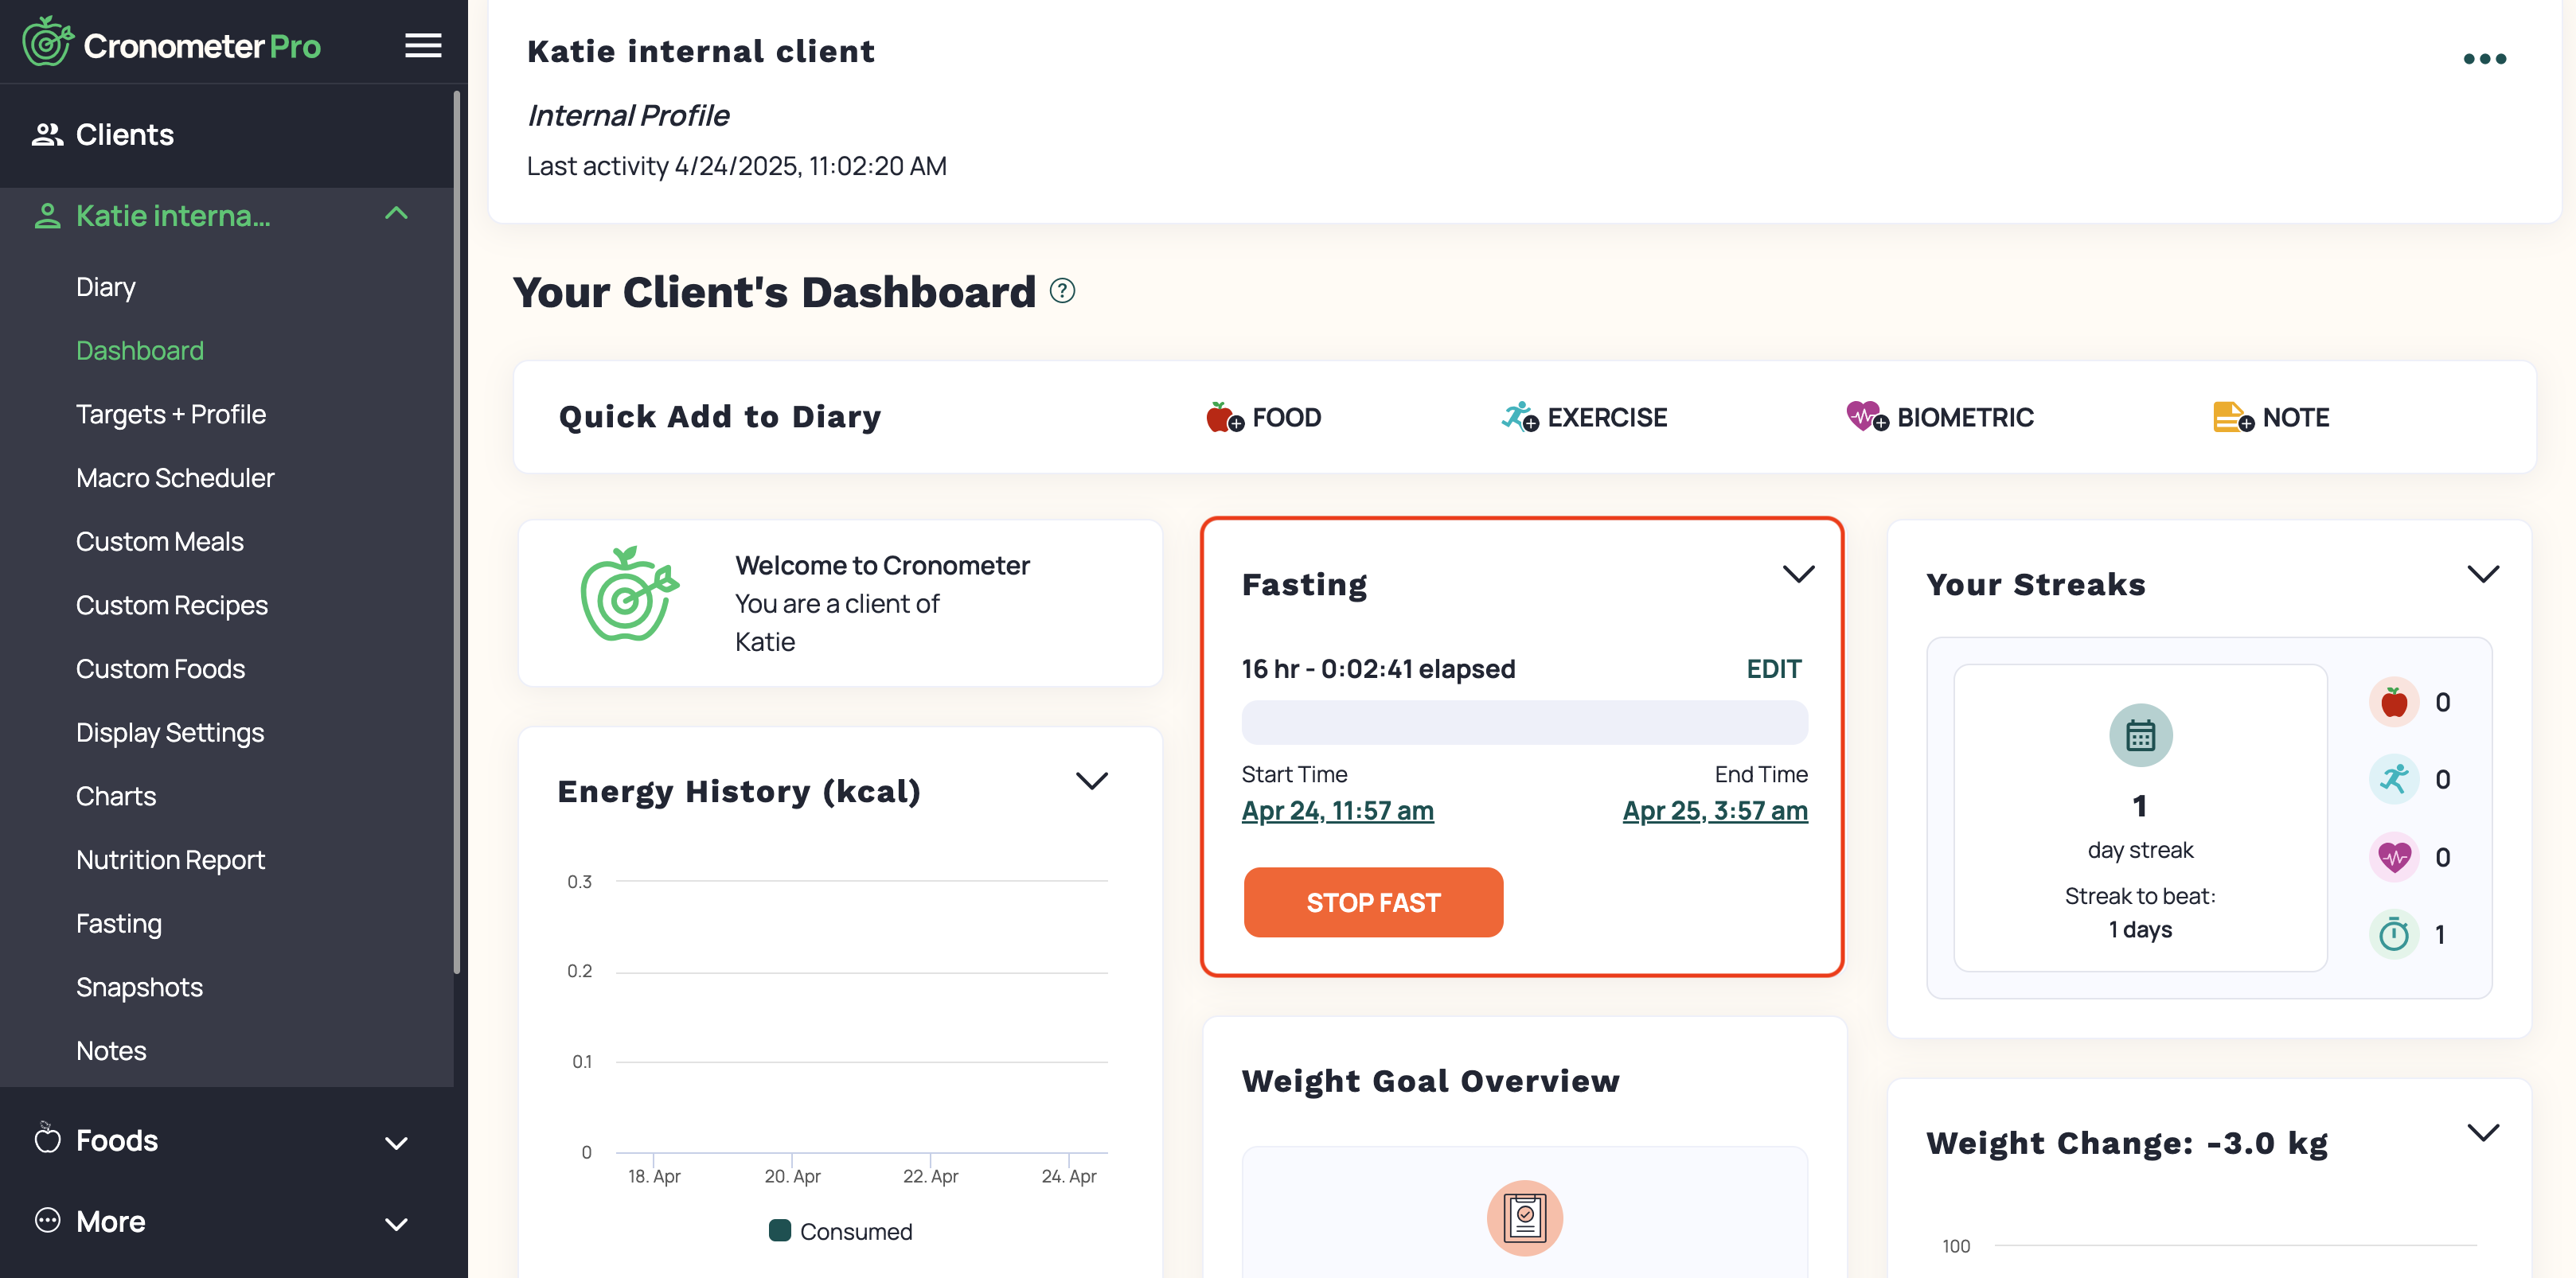
Task: Open Custom Foods page
Action: point(161,668)
